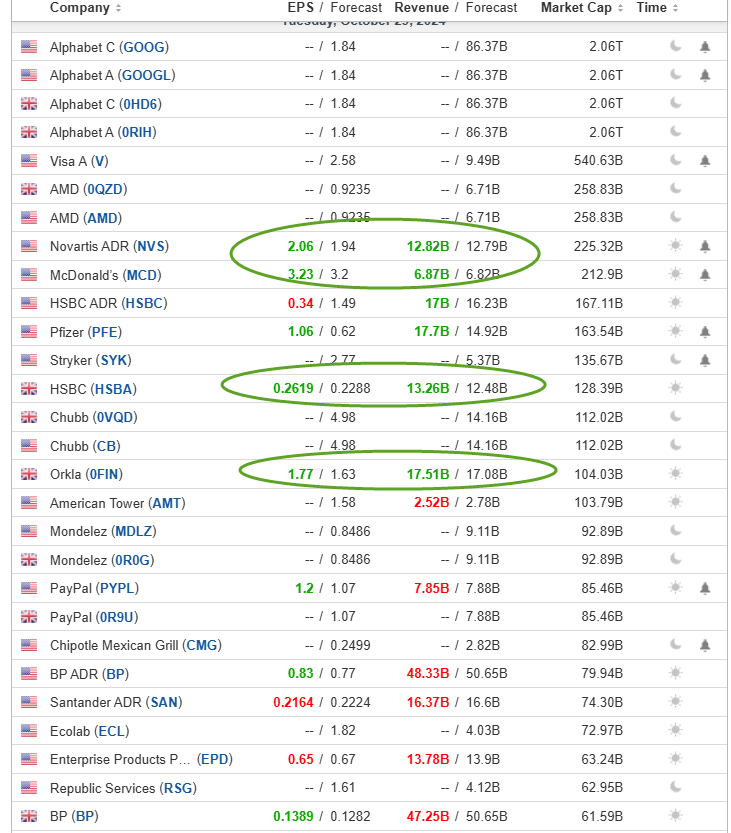This screenshot has height=833, width=731.
Task: Open MDLZ Mondelez link
Action: point(134,531)
